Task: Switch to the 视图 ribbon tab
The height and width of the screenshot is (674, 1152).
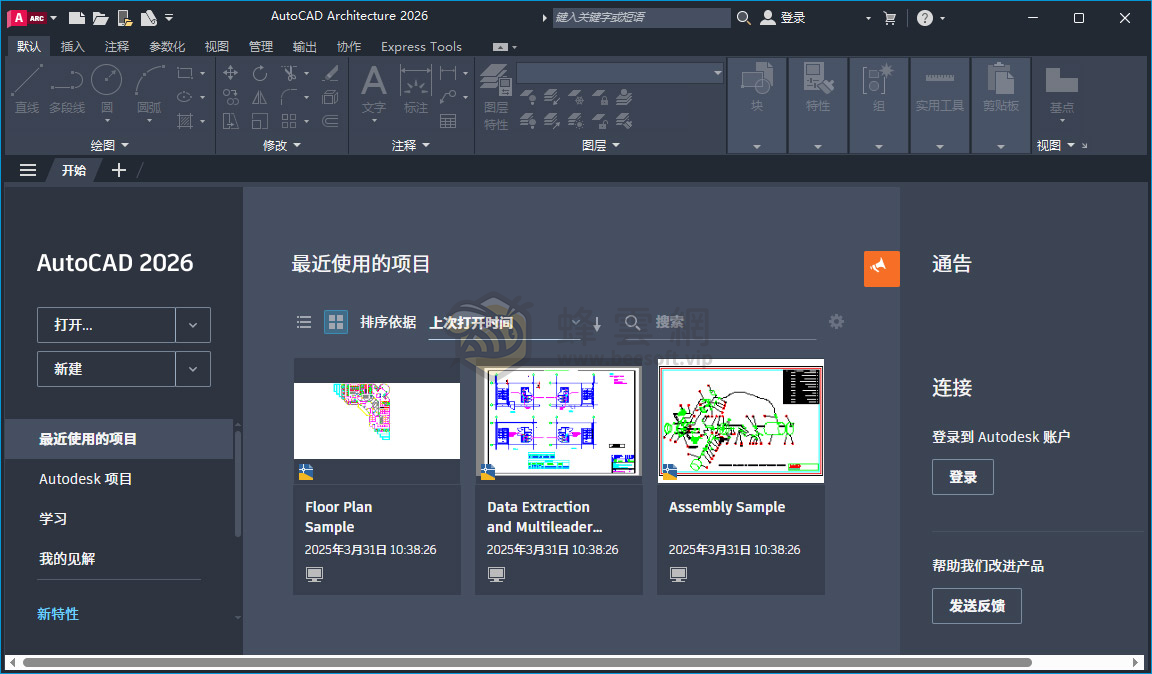Action: (217, 46)
